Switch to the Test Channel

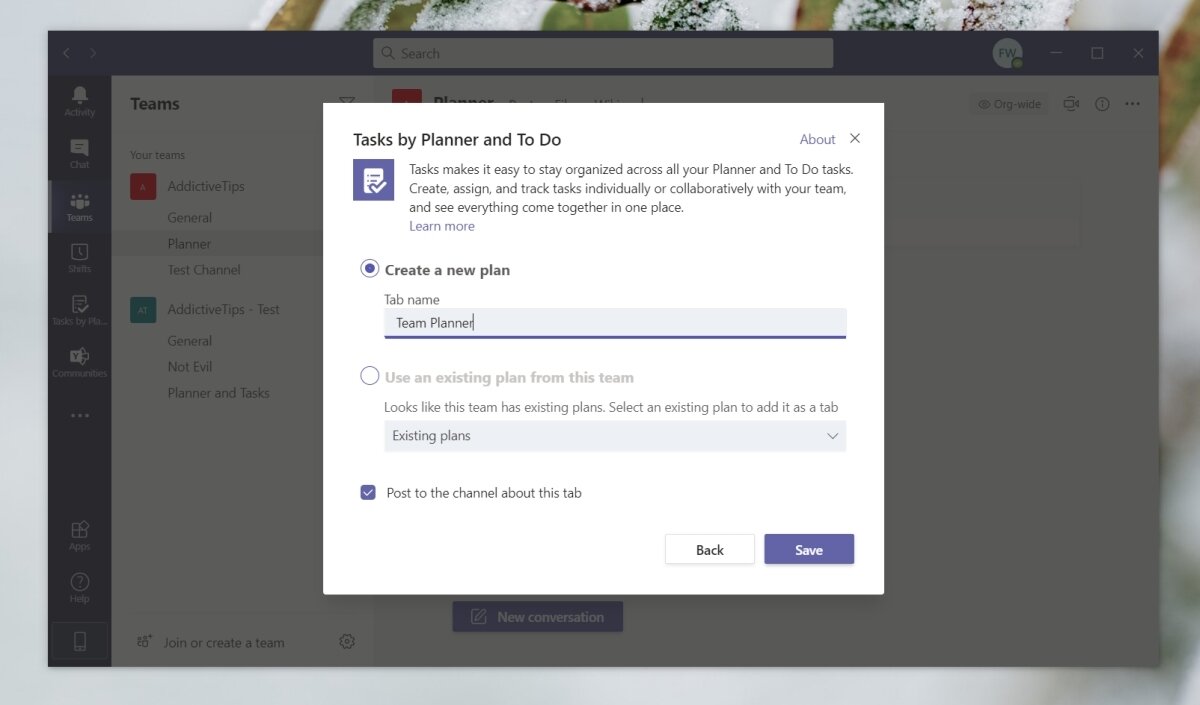(204, 269)
